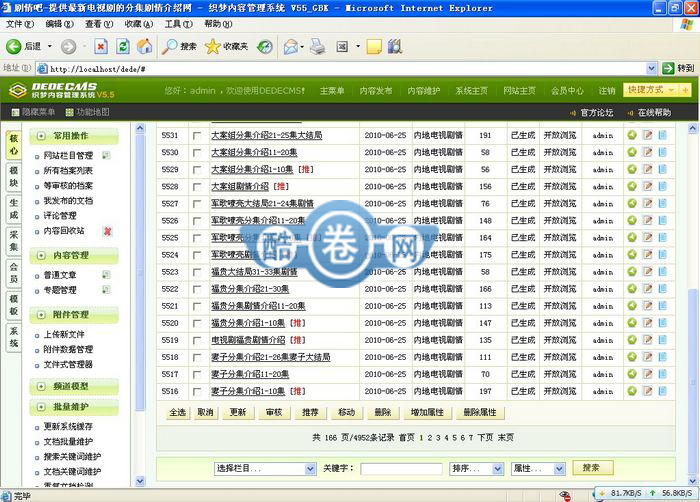
Task: Check the box for row 5528
Action: tap(197, 187)
